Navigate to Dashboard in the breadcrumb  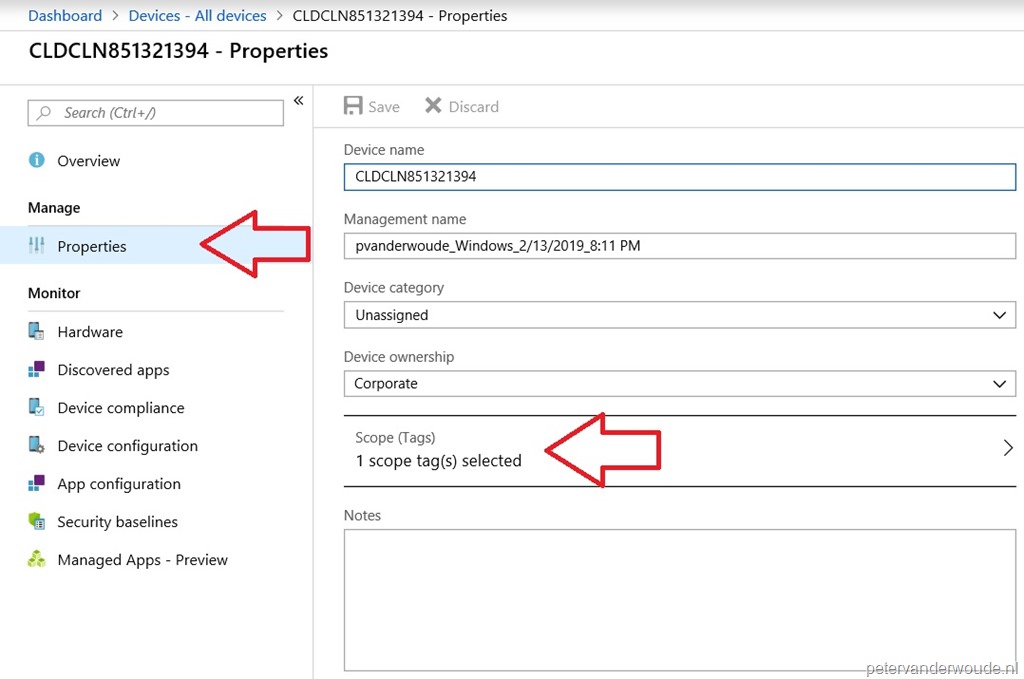pos(65,15)
